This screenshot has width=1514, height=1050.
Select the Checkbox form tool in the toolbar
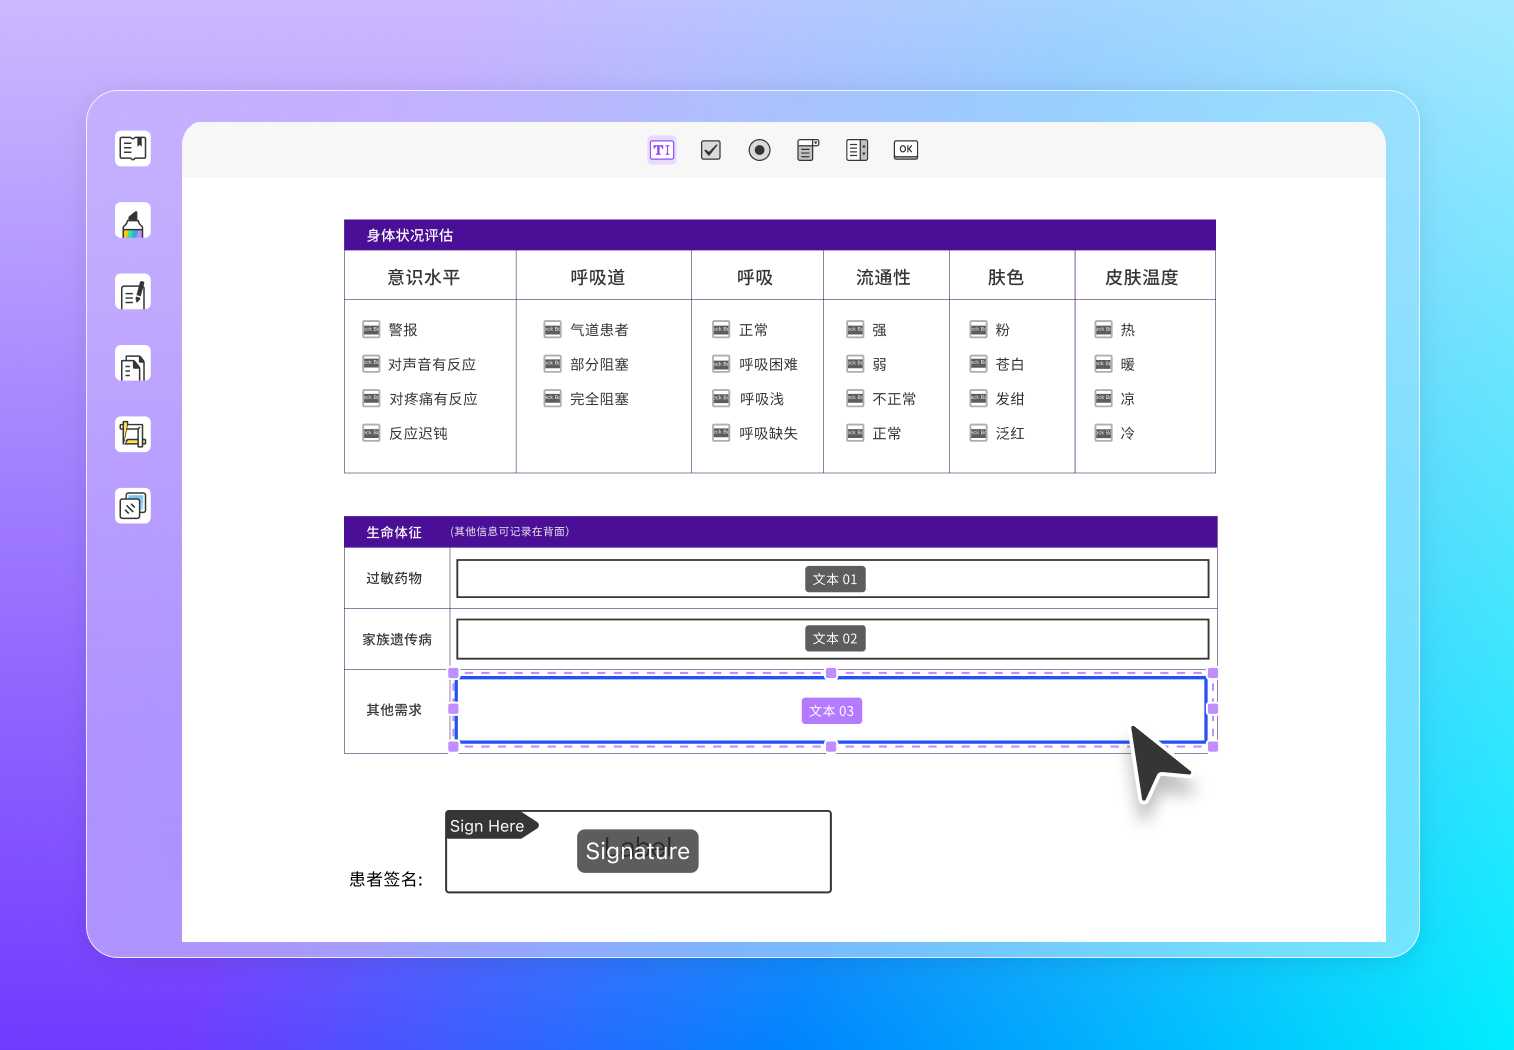711,150
